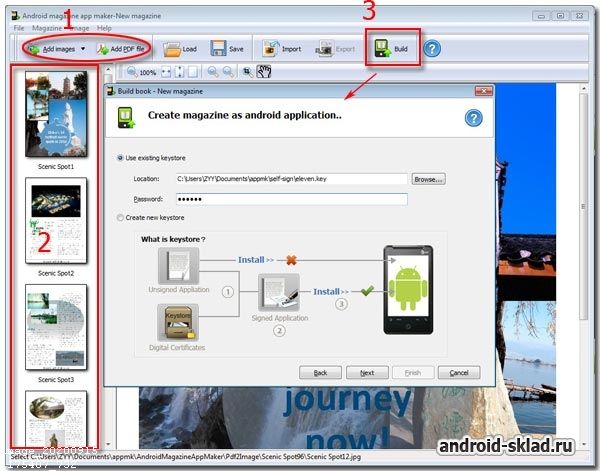600x471 pixels.
Task: Click the 100% zoom magnifier icon
Action: tap(132, 72)
